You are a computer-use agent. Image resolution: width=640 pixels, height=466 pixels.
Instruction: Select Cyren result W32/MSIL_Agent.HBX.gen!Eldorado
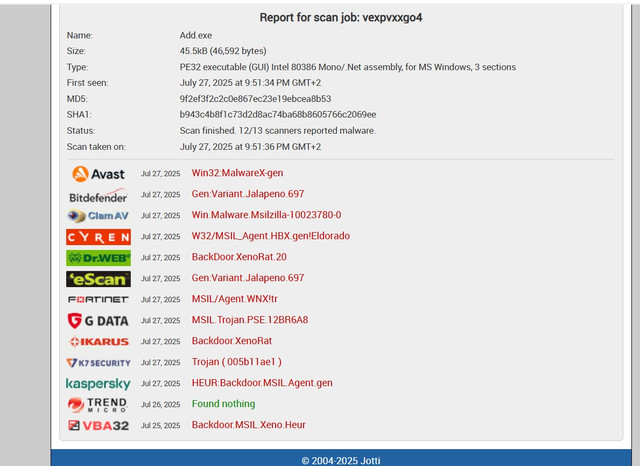click(x=271, y=236)
